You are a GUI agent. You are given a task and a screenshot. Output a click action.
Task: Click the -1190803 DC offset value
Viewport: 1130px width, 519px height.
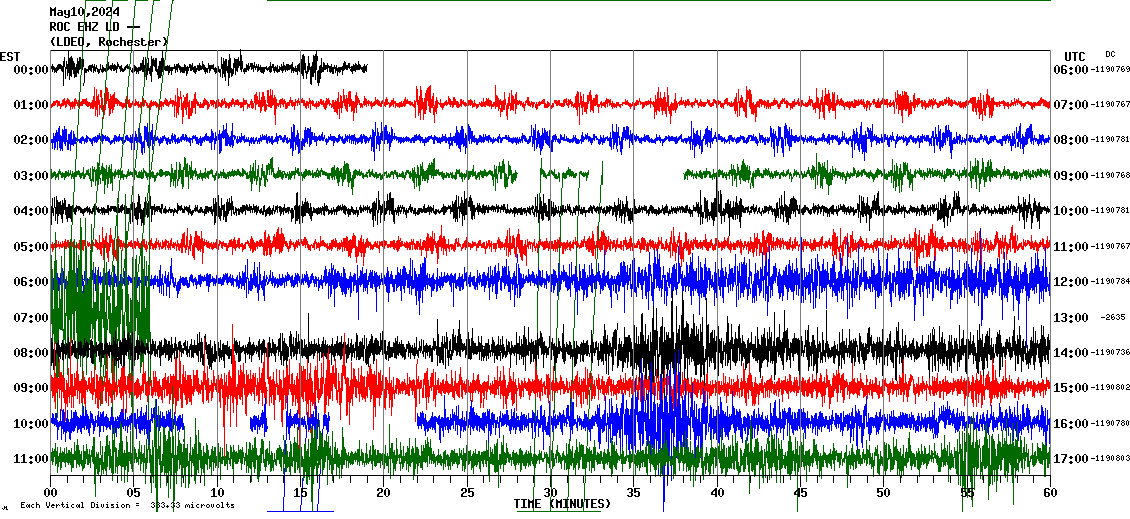1110,459
